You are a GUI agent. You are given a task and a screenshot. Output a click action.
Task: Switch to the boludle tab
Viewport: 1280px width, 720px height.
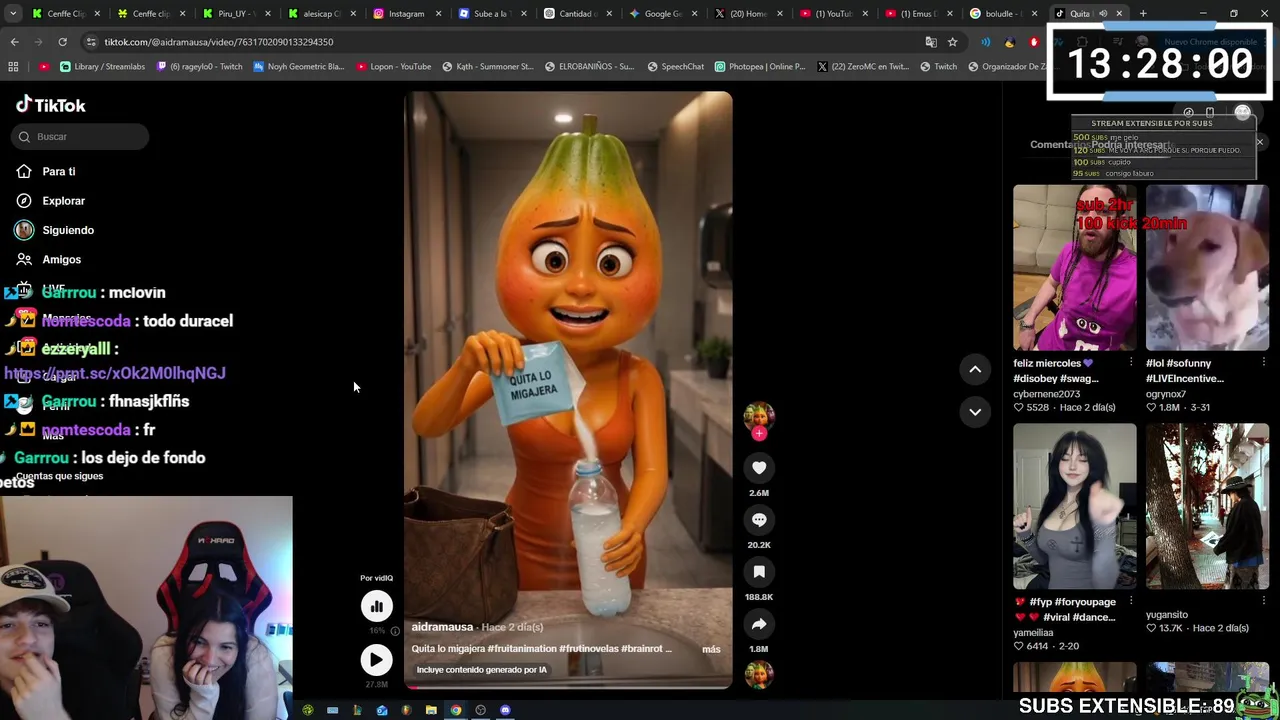1004,14
